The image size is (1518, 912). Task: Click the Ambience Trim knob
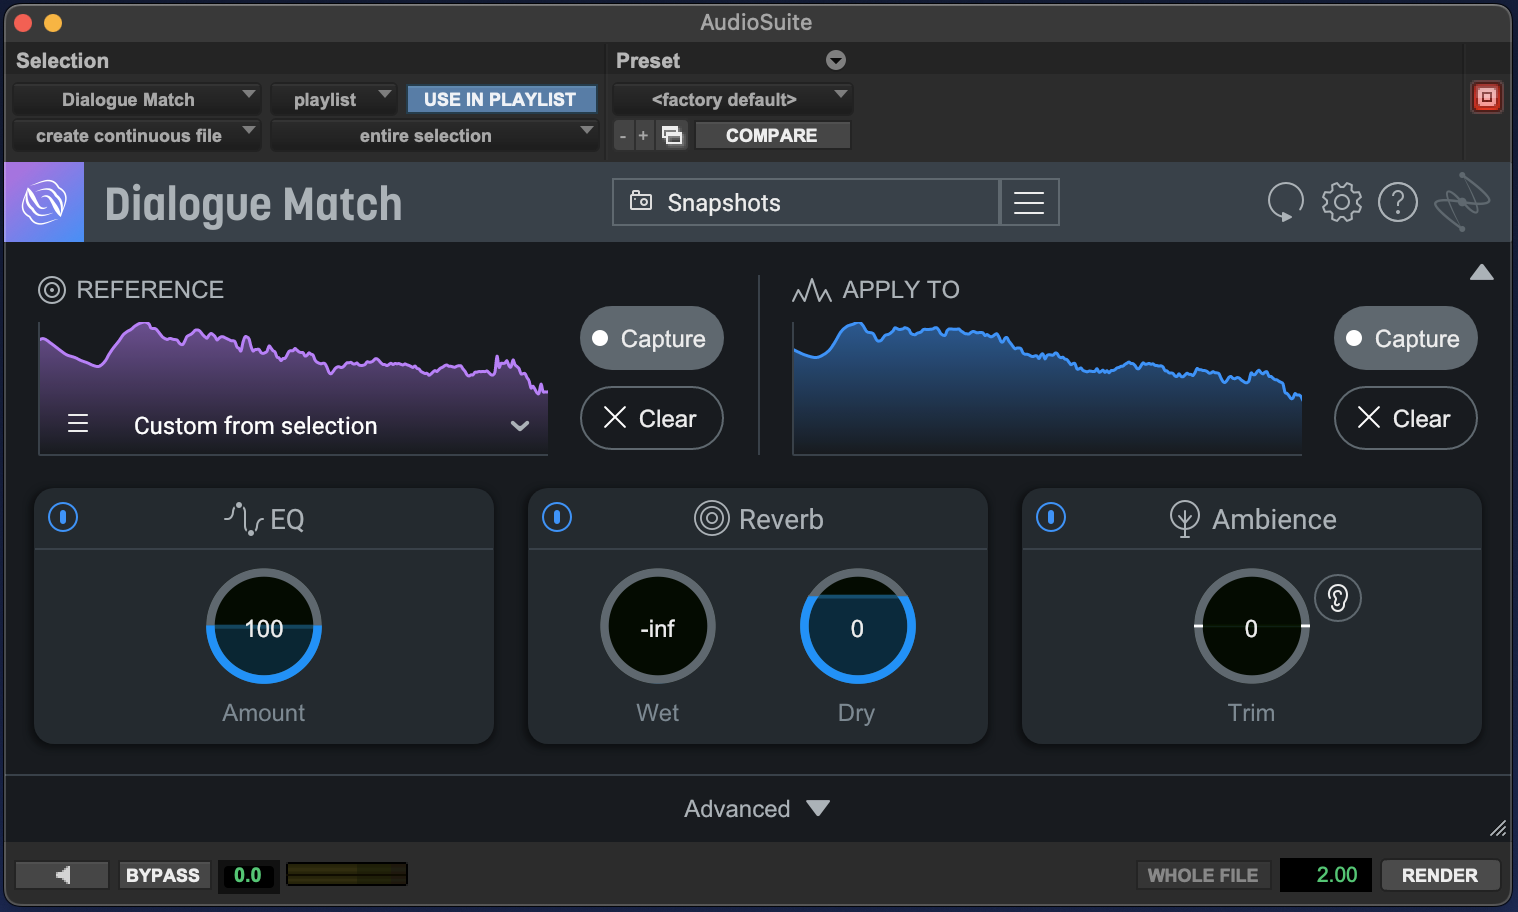[1251, 627]
